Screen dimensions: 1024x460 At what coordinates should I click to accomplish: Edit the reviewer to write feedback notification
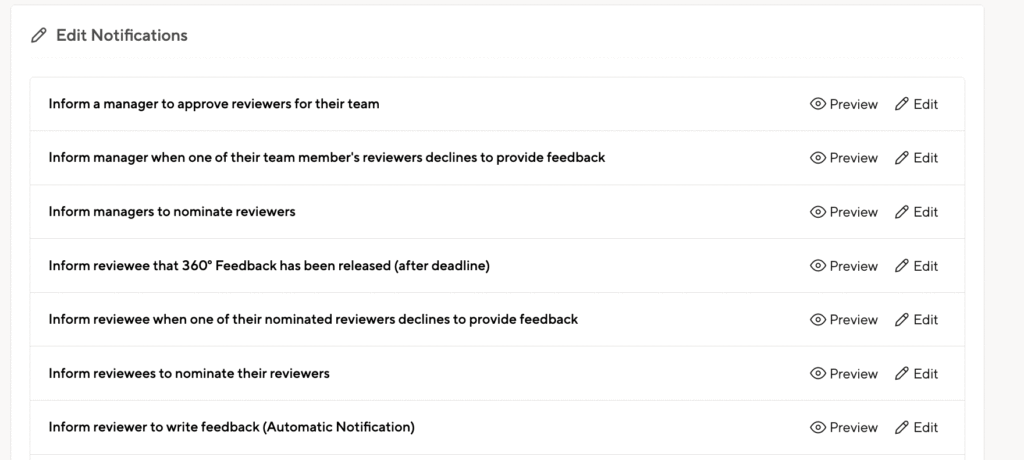point(916,427)
